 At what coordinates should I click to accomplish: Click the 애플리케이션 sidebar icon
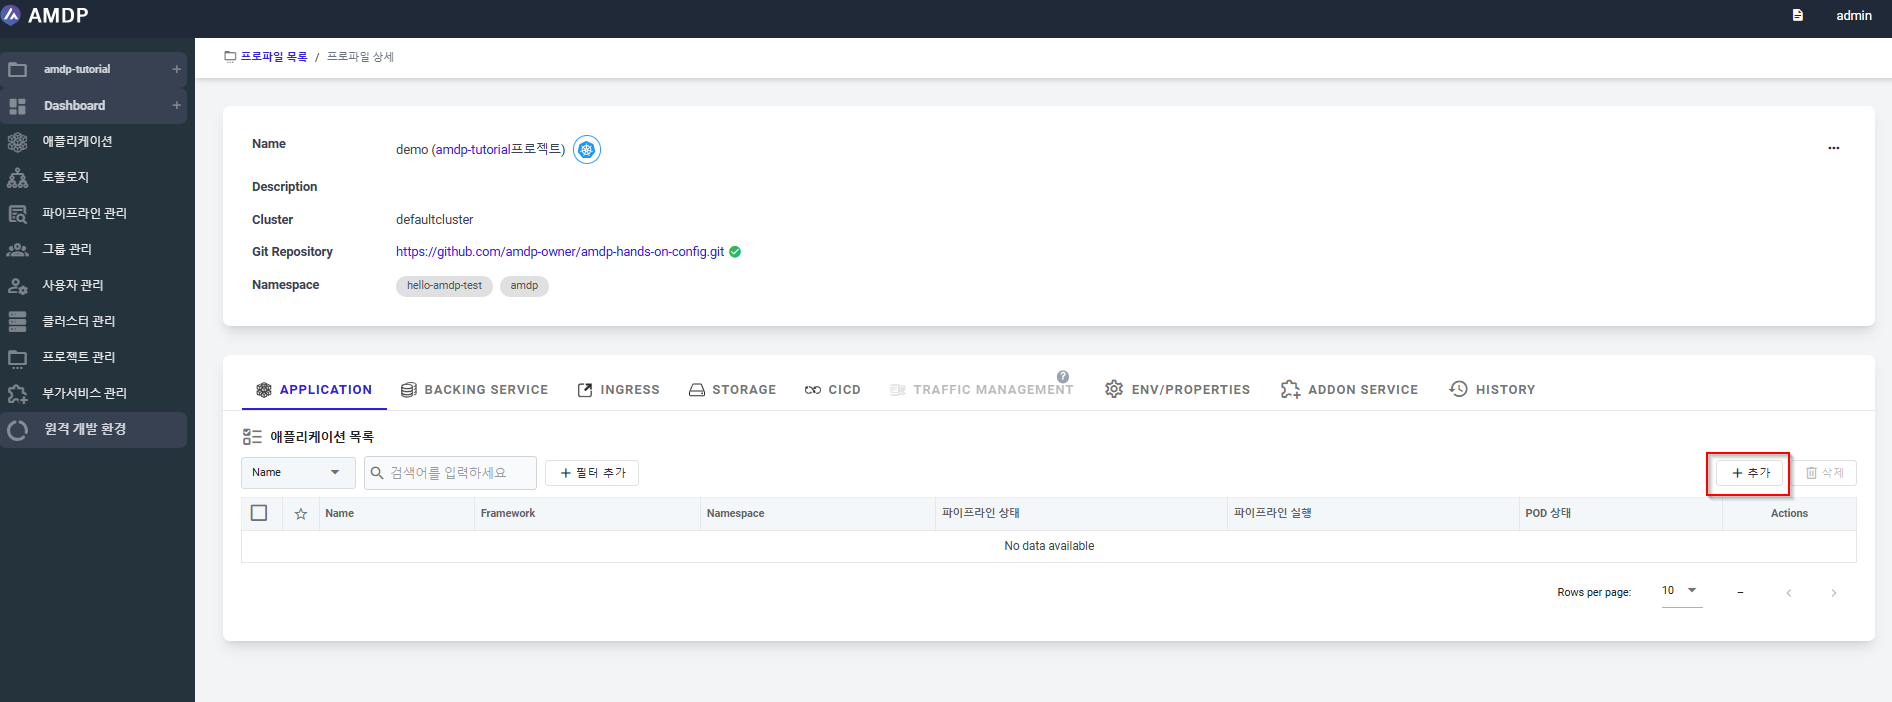click(x=17, y=142)
